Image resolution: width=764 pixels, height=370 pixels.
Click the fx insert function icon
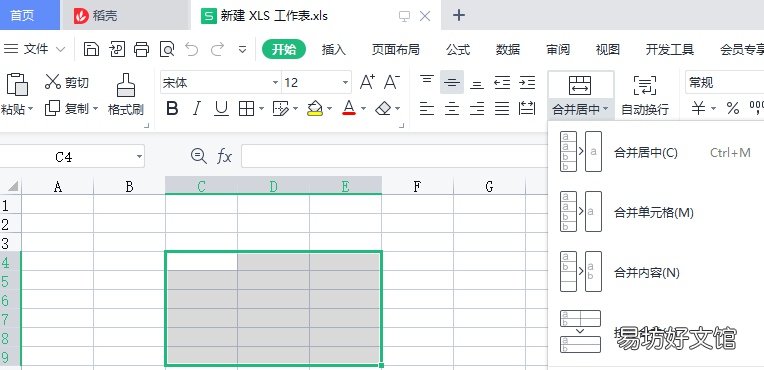coord(224,156)
